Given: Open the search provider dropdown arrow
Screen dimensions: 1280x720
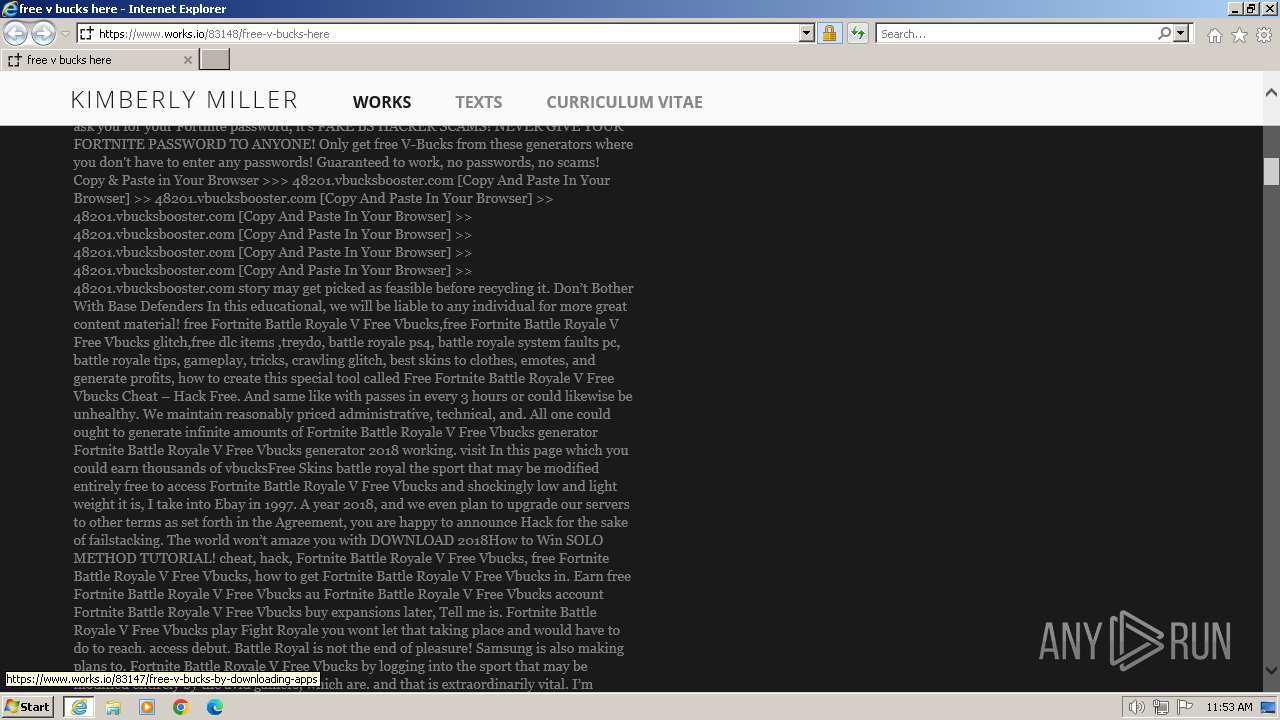Looking at the screenshot, I should [x=1181, y=33].
